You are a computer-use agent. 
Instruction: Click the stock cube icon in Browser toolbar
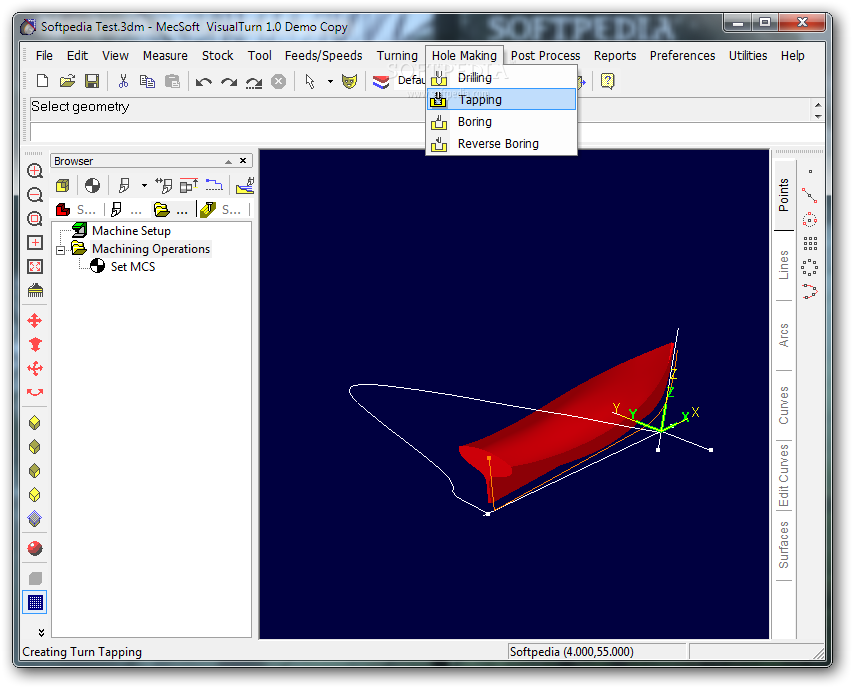(63, 186)
